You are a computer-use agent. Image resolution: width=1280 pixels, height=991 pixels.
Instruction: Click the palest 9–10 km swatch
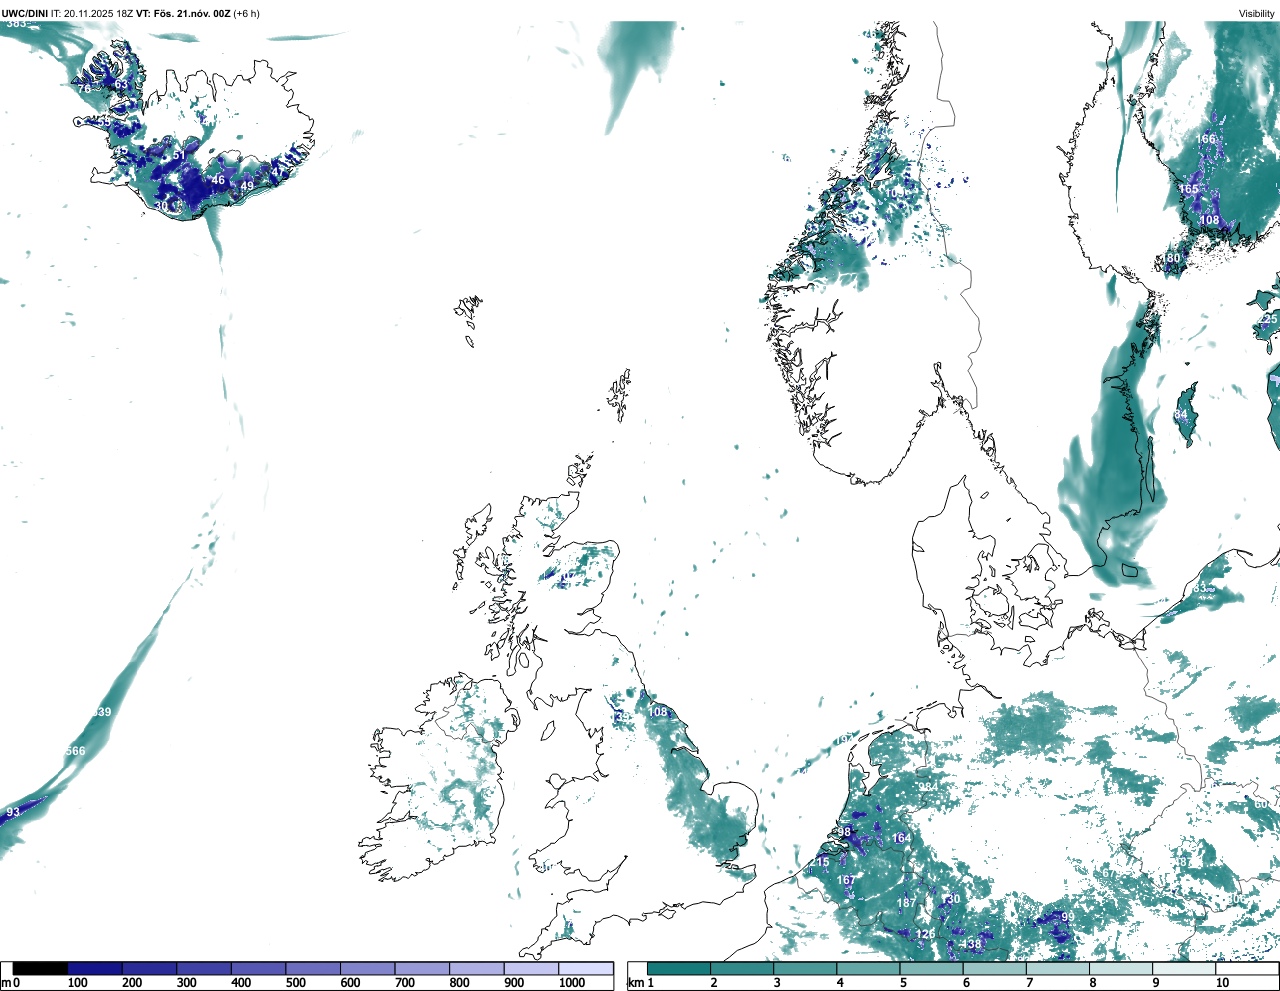pyautogui.click(x=1183, y=969)
